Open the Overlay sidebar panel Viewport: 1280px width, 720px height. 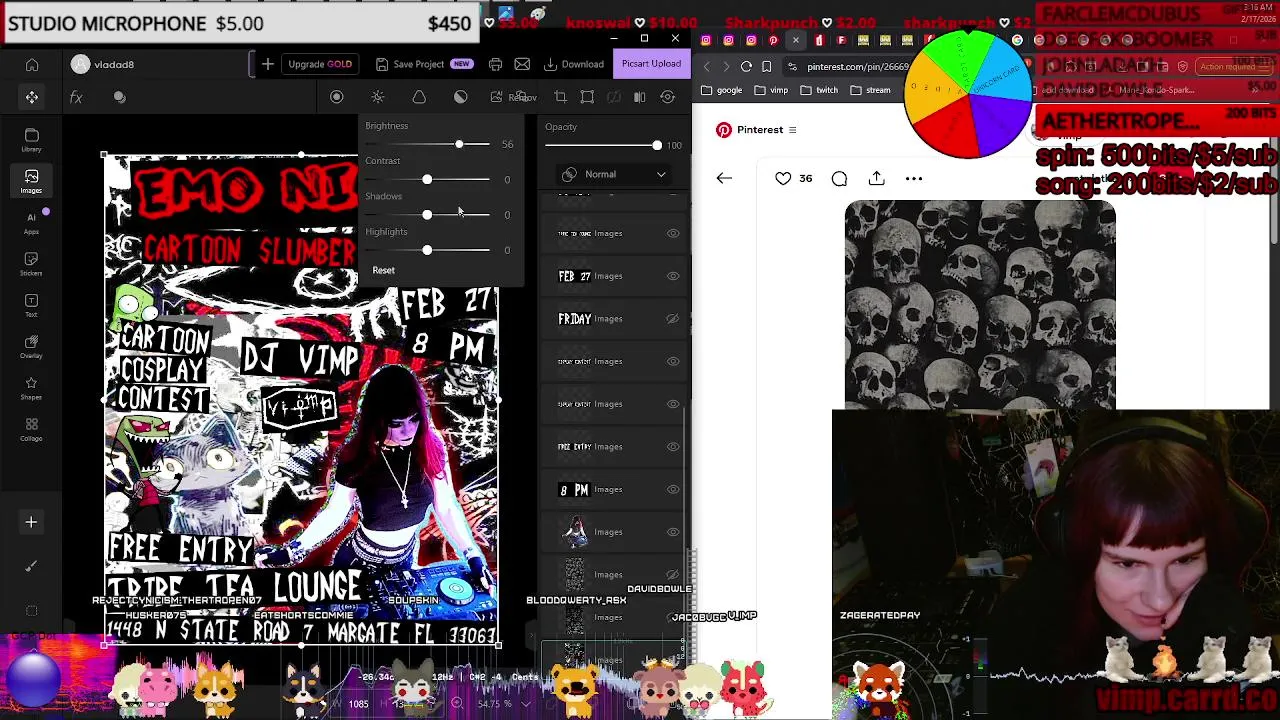[x=31, y=346]
